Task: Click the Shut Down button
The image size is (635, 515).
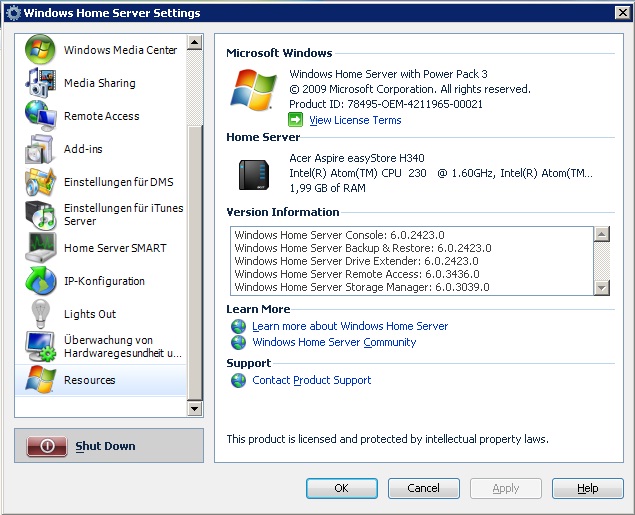Action: click(x=109, y=446)
